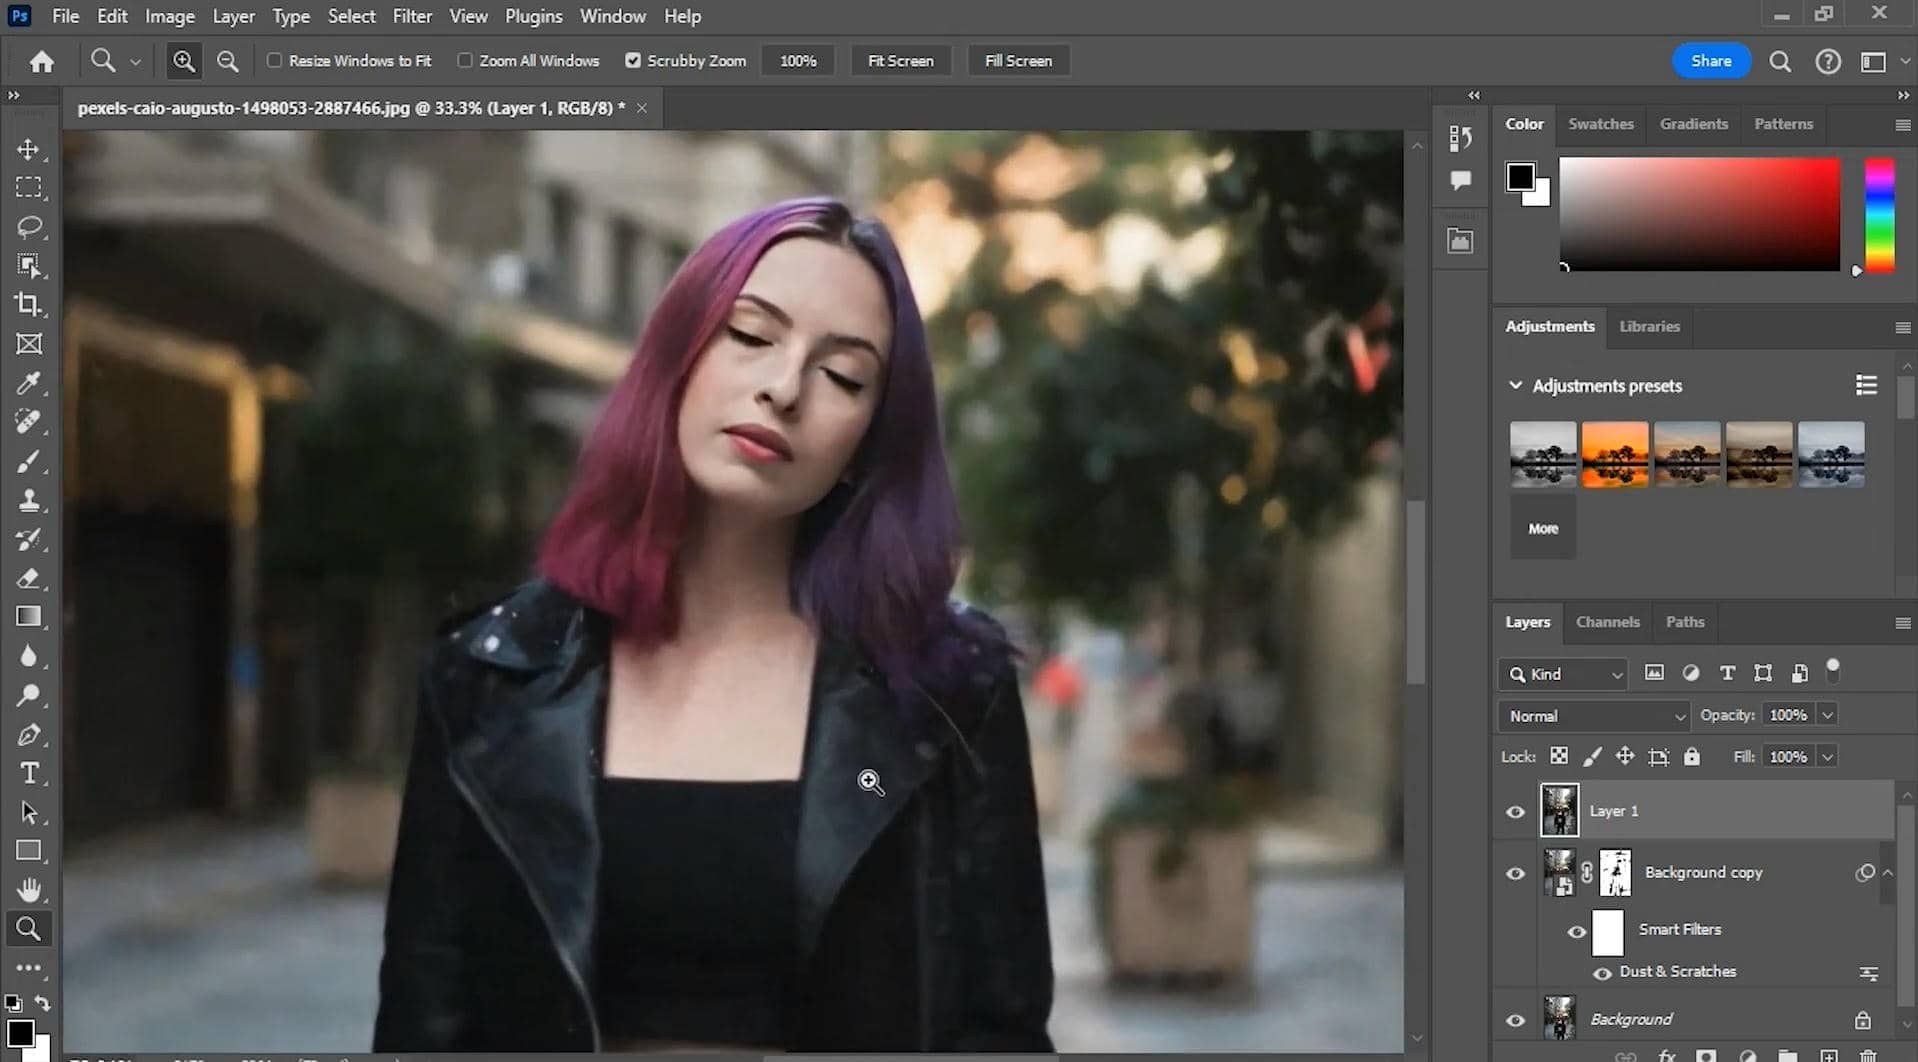Select the Hand tool
Image resolution: width=1918 pixels, height=1062 pixels.
point(29,890)
